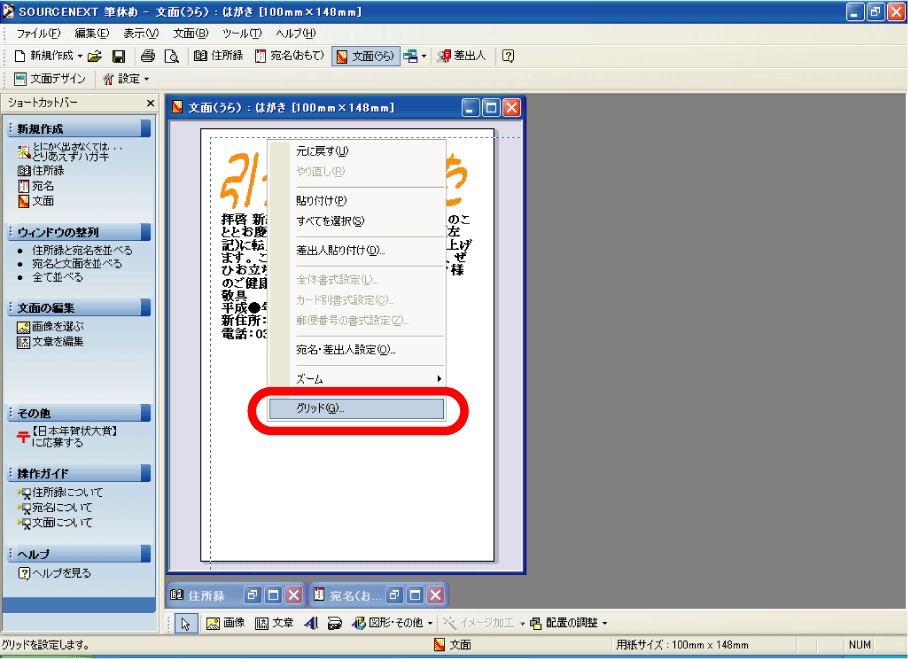The width and height of the screenshot is (908, 659).
Task: Click the stamp icon in bottom toolbar
Action: coord(334,623)
